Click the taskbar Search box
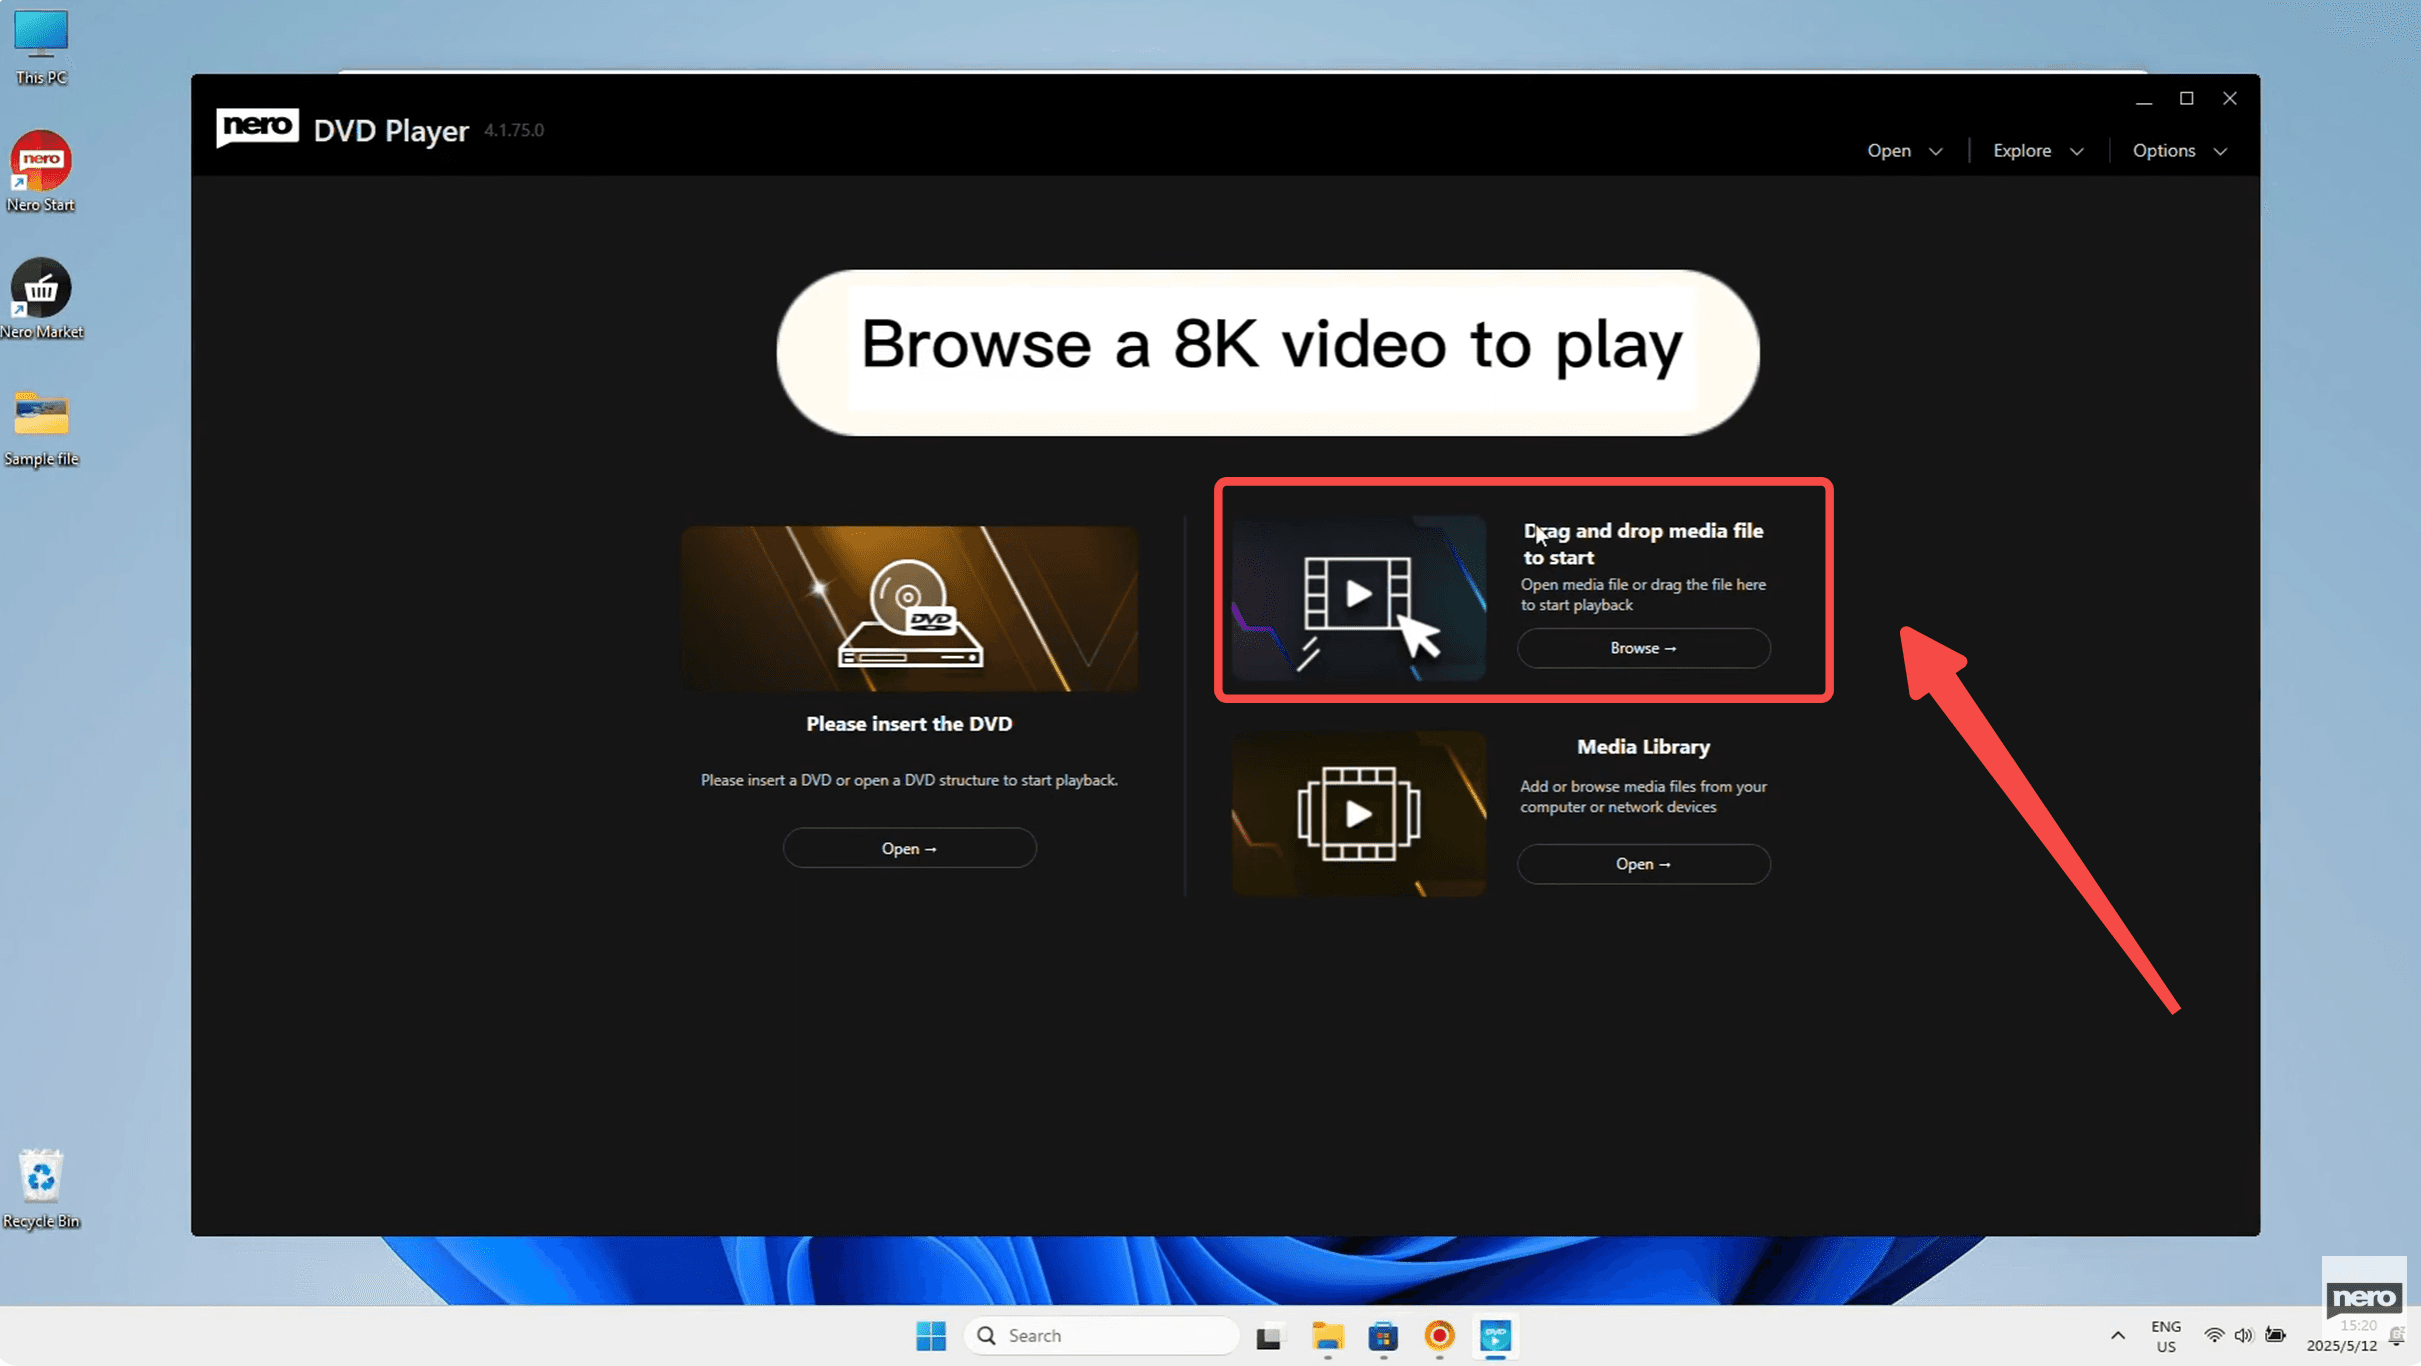 tap(1101, 1336)
